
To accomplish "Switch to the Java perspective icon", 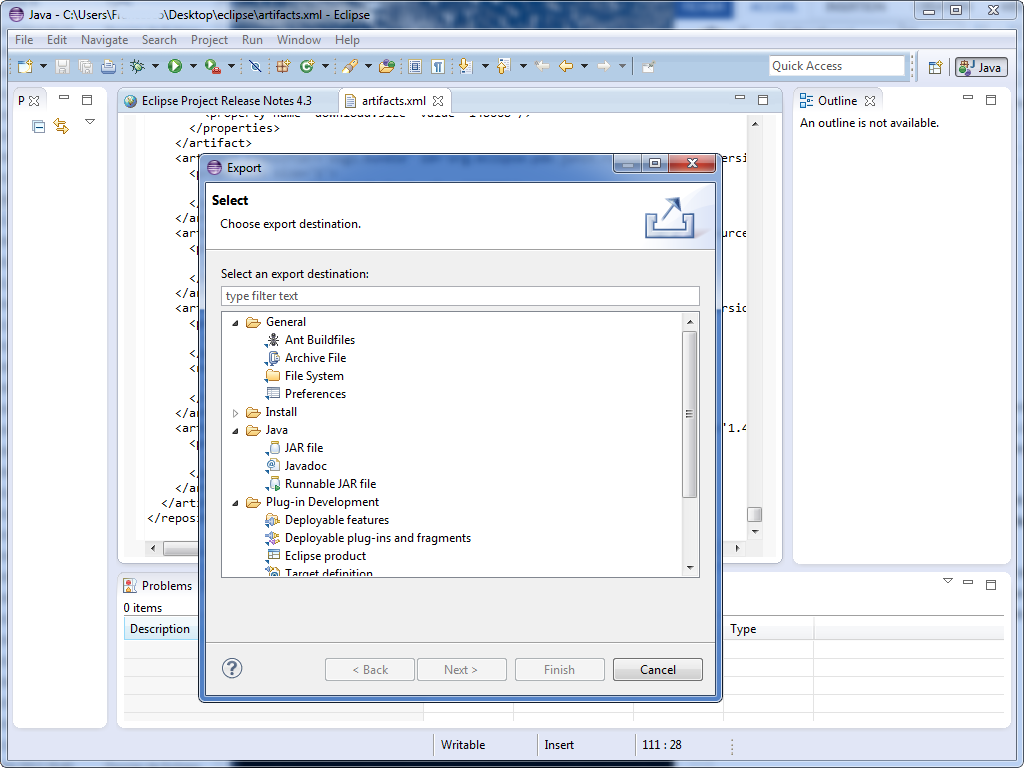I will [x=981, y=67].
